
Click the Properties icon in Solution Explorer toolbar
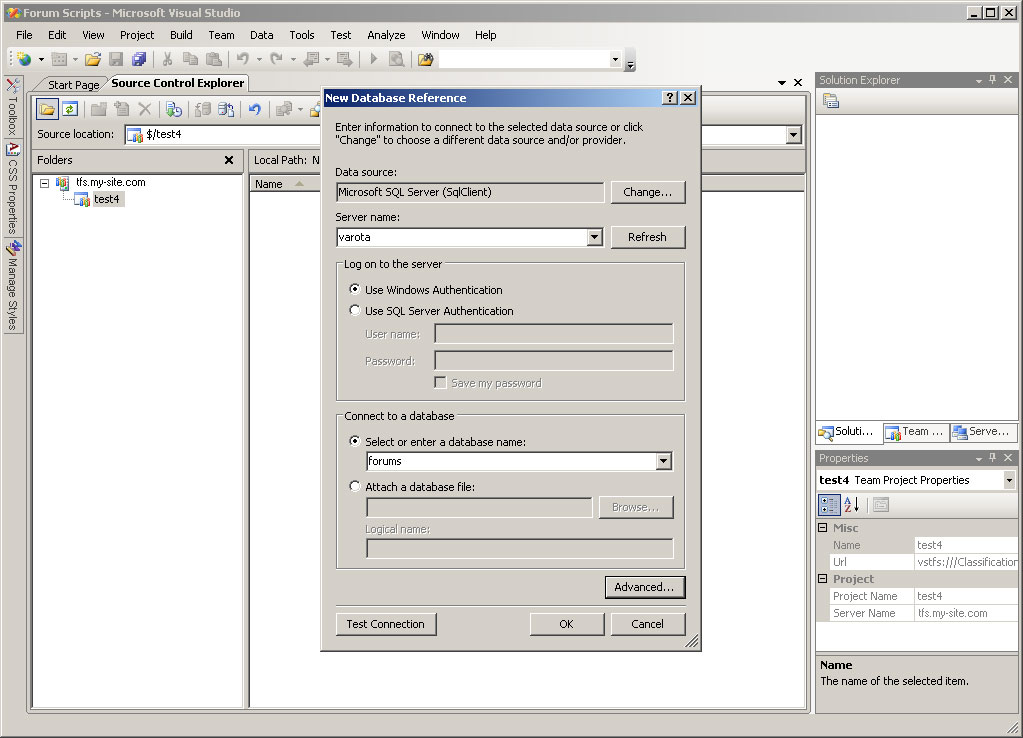[x=831, y=101]
